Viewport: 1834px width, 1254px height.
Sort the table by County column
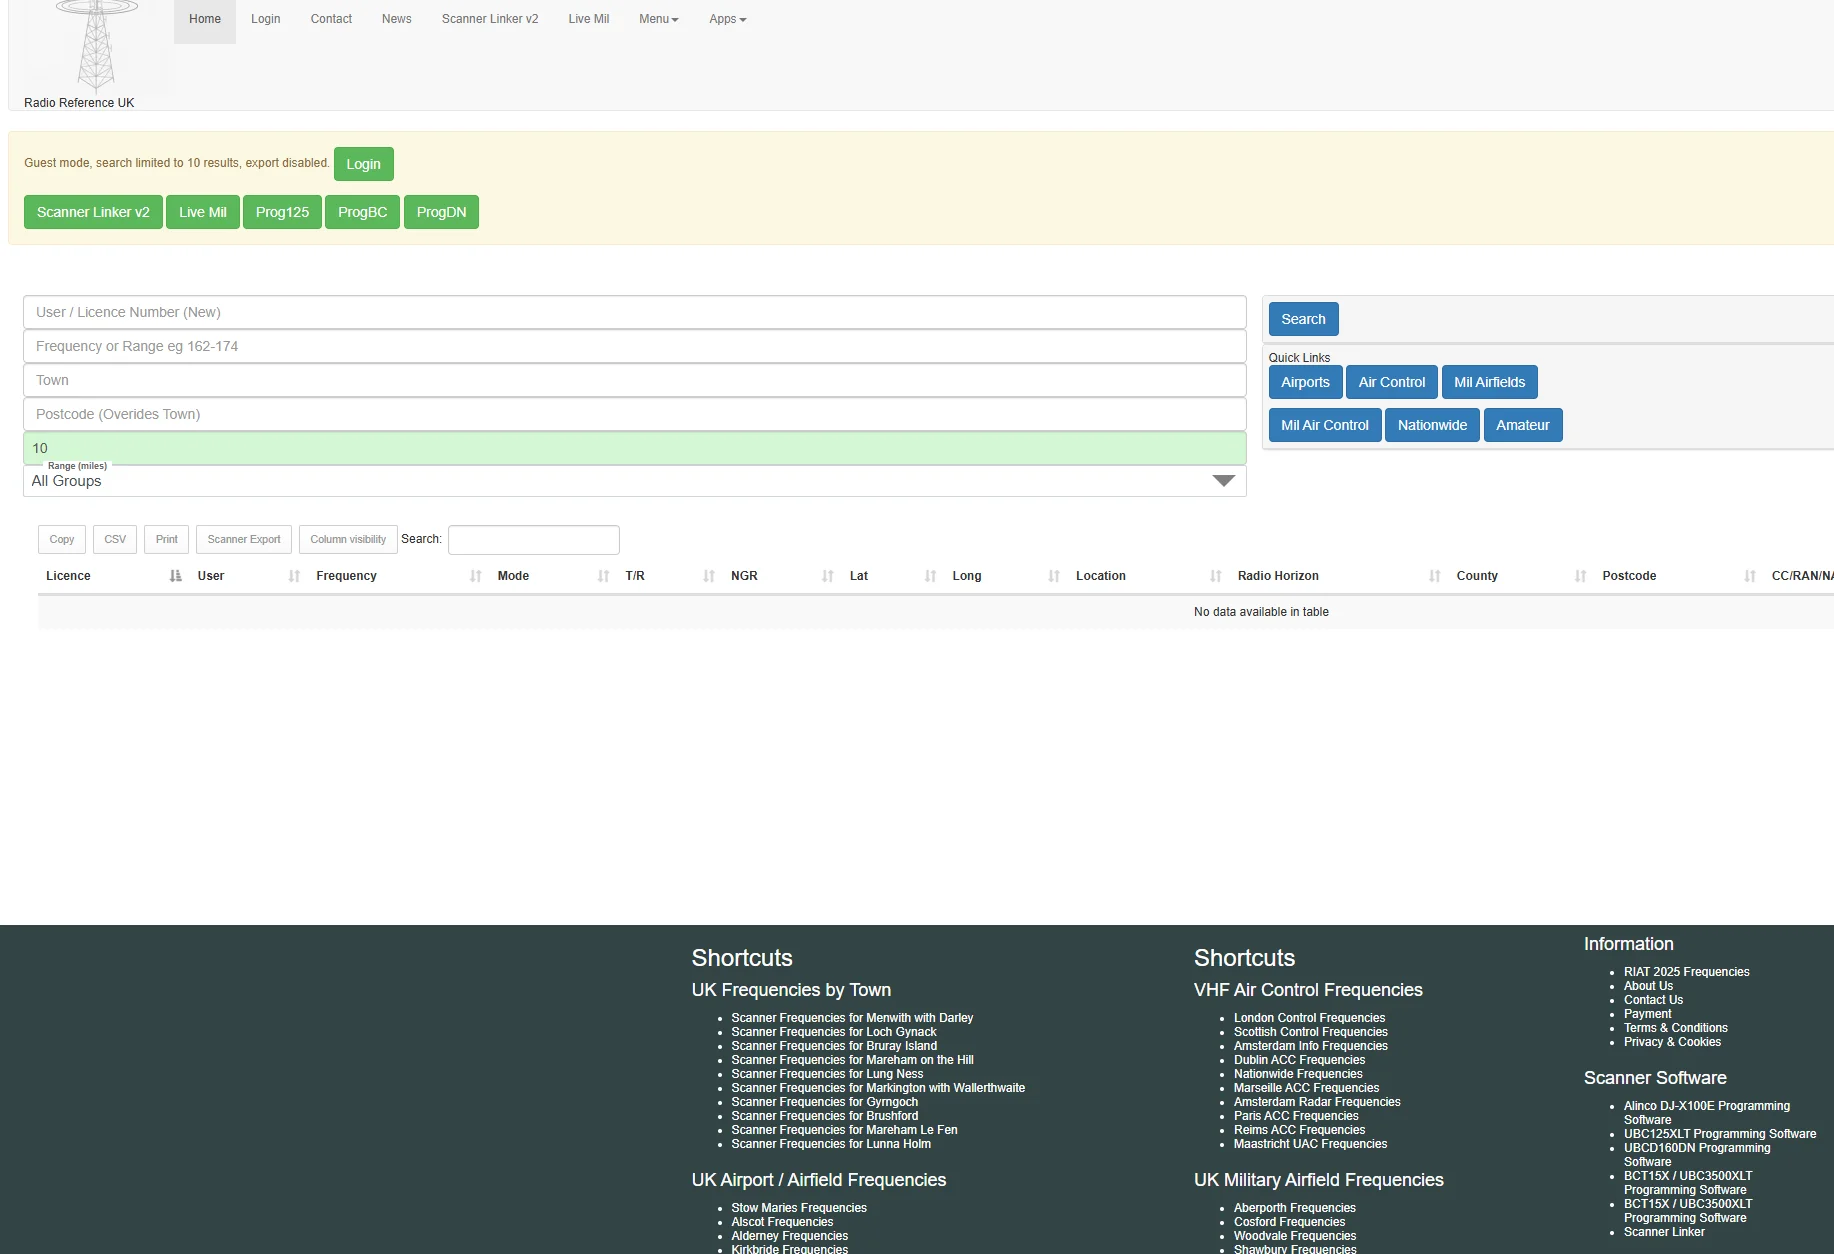1477,576
